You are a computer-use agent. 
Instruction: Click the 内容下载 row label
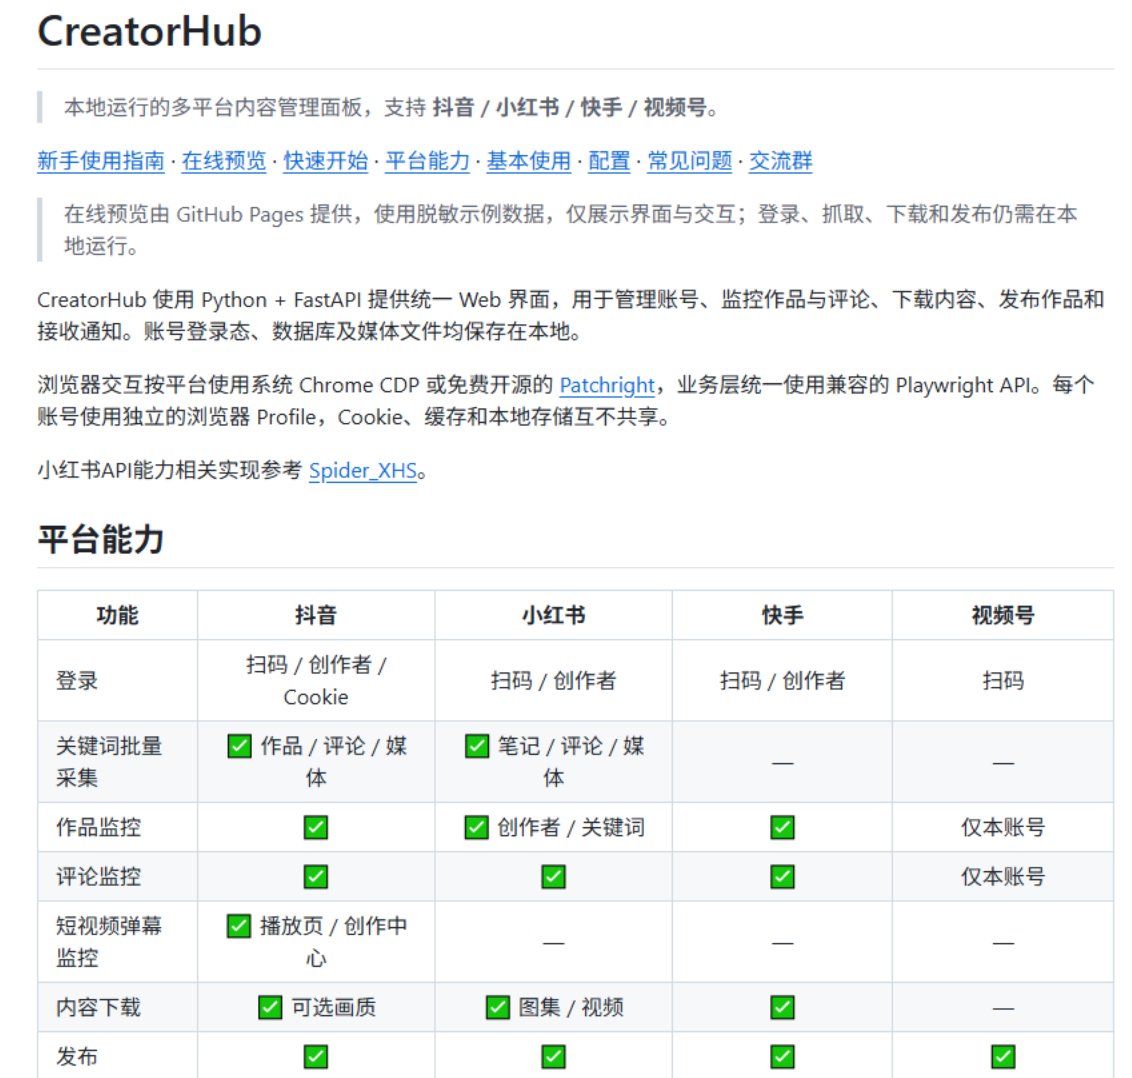(x=98, y=1007)
